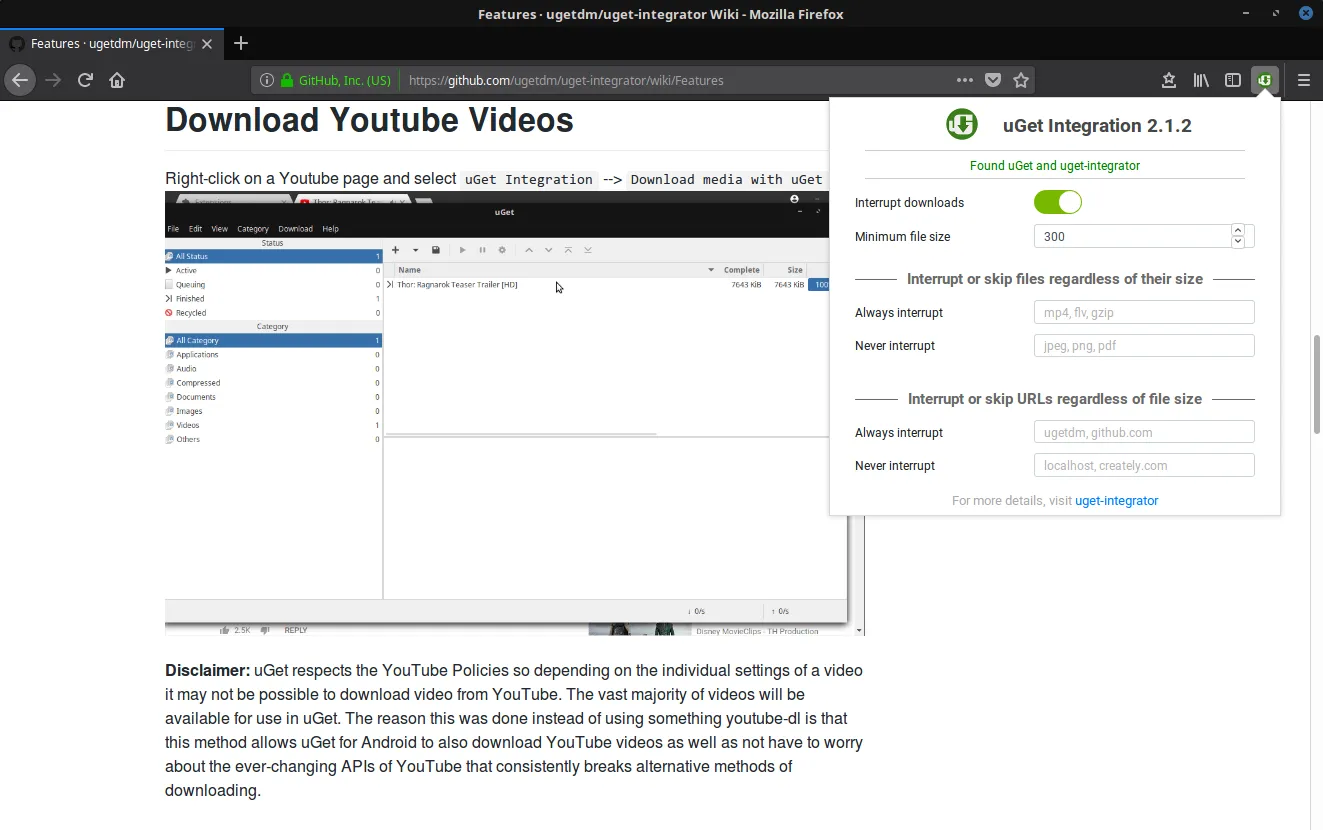Open uGet download properties gear icon
Image resolution: width=1323 pixels, height=830 pixels.
[x=503, y=250]
